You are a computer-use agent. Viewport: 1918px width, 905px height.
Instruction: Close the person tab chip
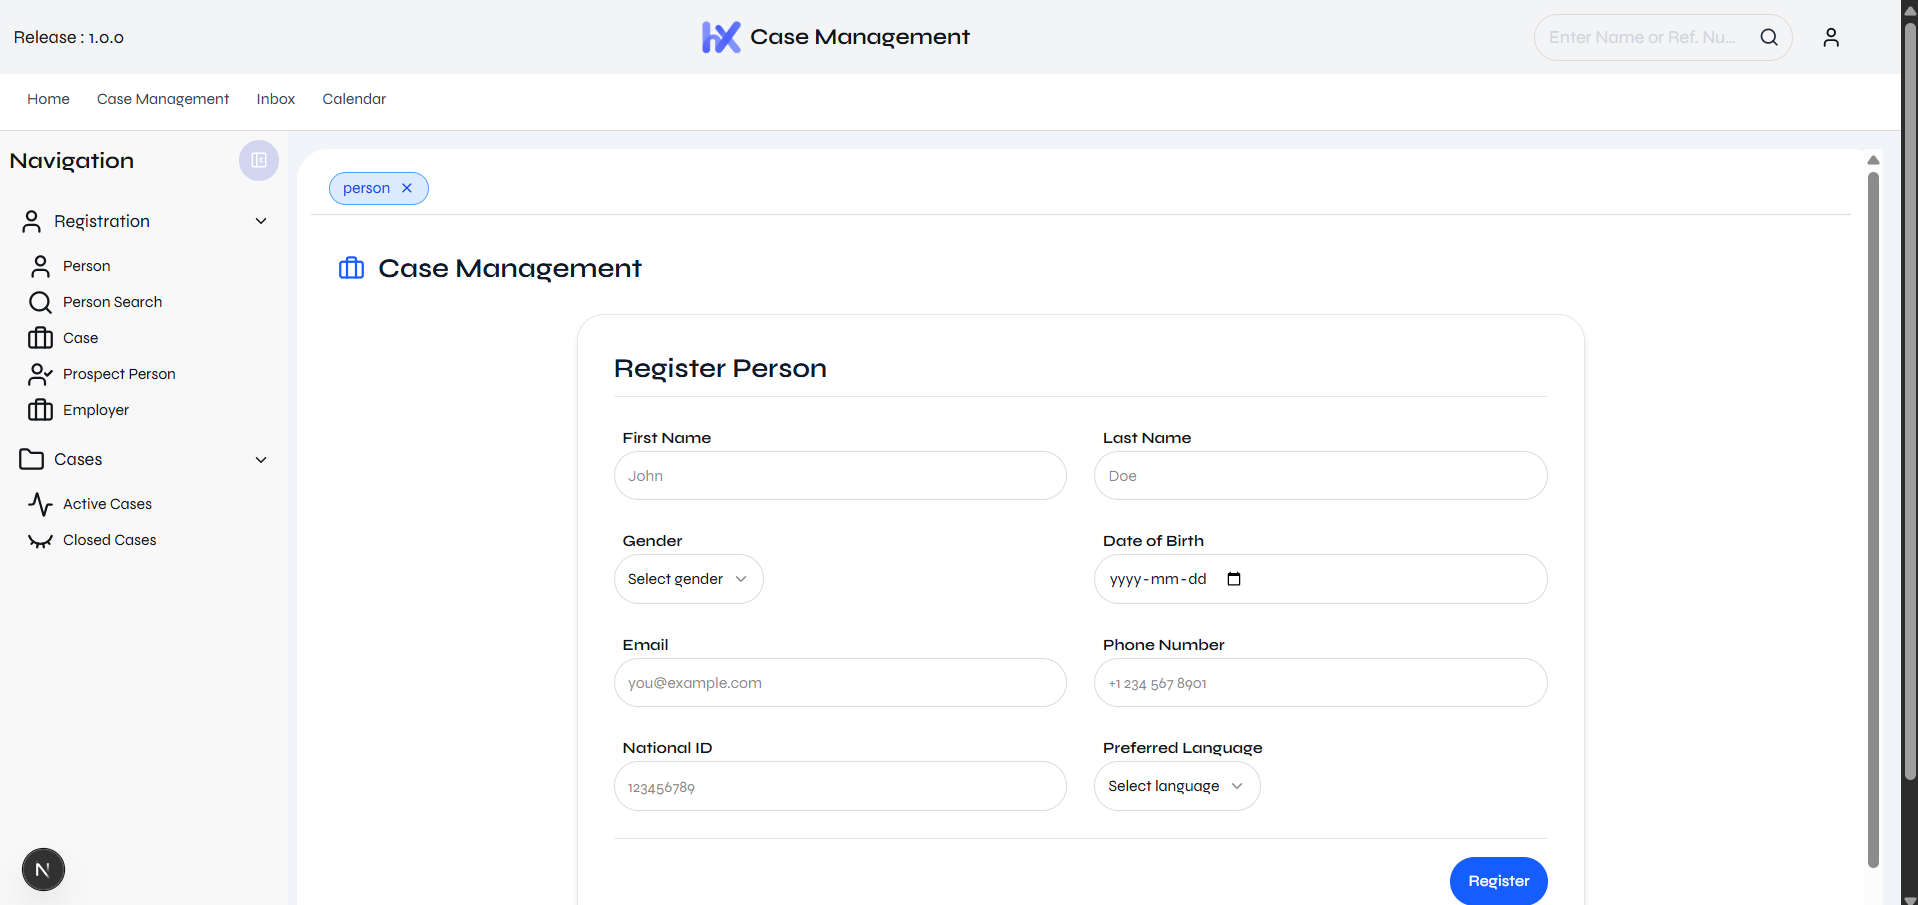tap(407, 188)
